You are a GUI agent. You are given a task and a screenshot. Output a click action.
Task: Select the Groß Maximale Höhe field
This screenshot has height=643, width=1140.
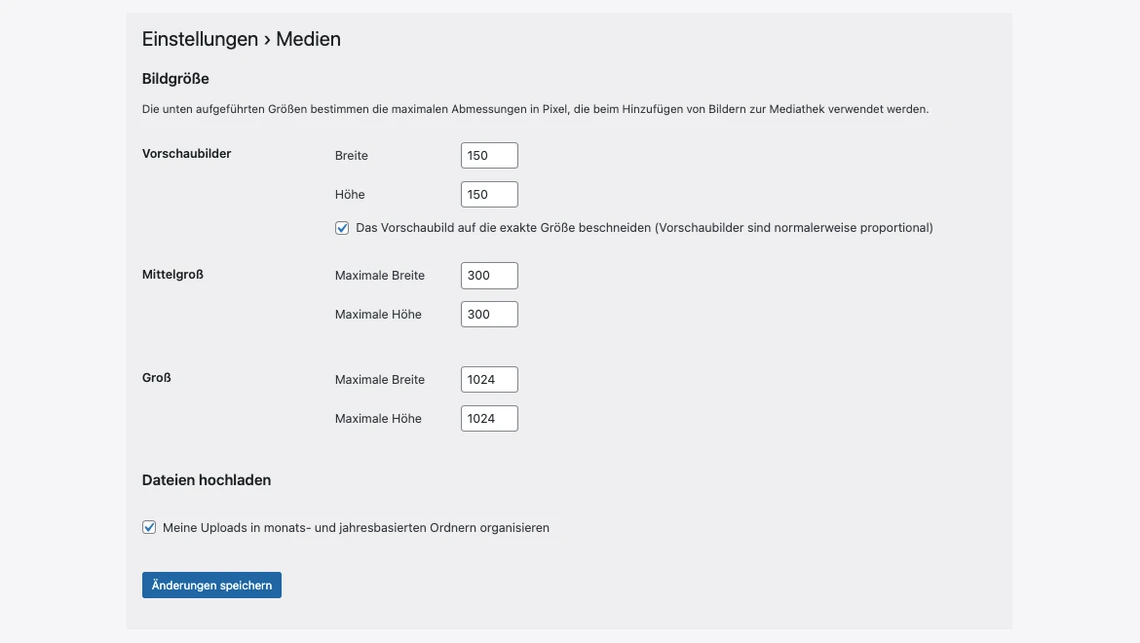click(x=489, y=418)
